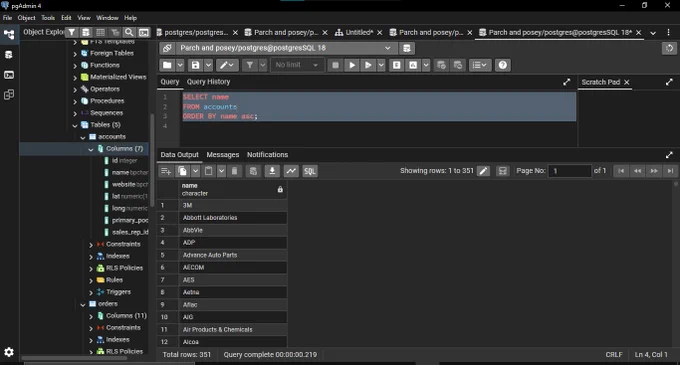
Task: Click the execute script button
Action: 368,65
